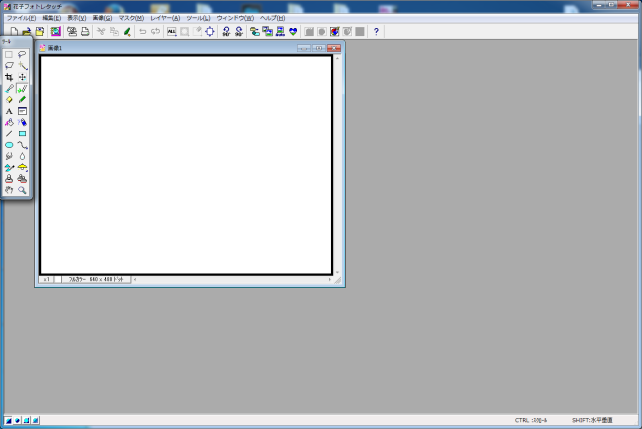
Task: Click the copy icon in the toolbar
Action: pos(114,32)
